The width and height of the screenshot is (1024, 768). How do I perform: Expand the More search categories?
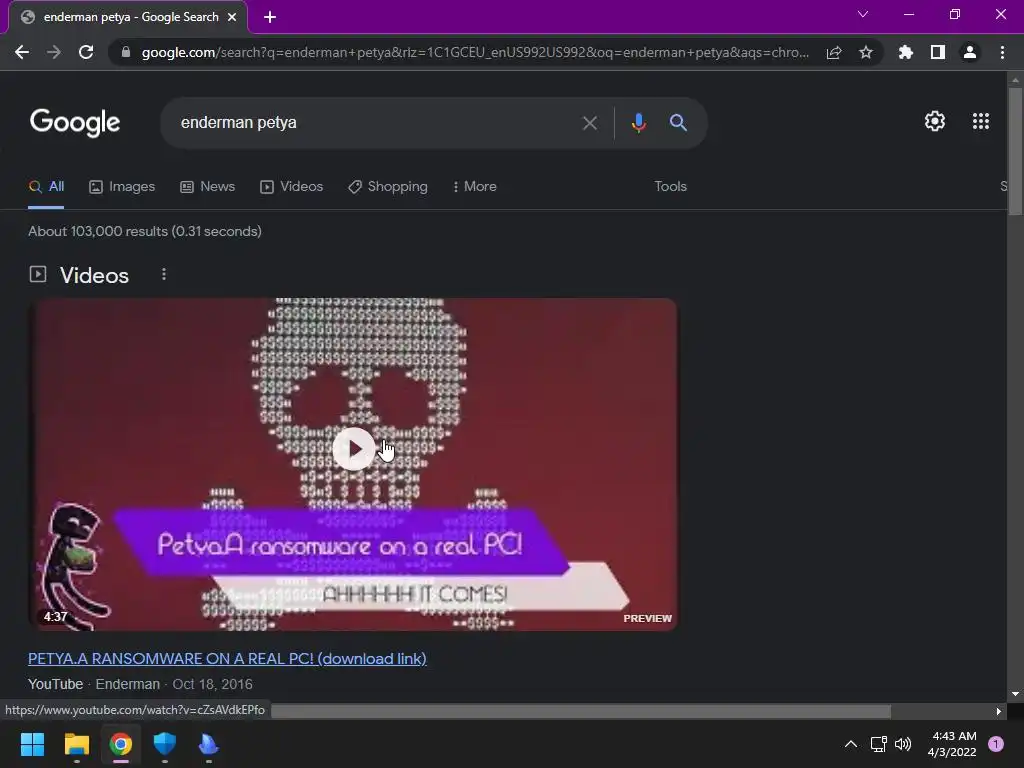pos(475,187)
